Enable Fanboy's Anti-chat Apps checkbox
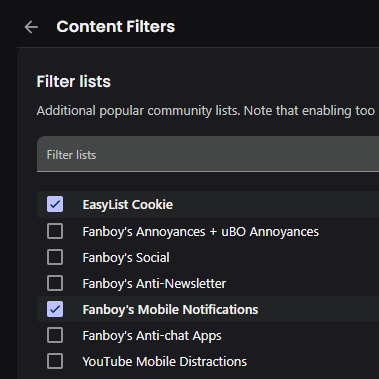Screen dimensions: 379x379 click(x=55, y=335)
